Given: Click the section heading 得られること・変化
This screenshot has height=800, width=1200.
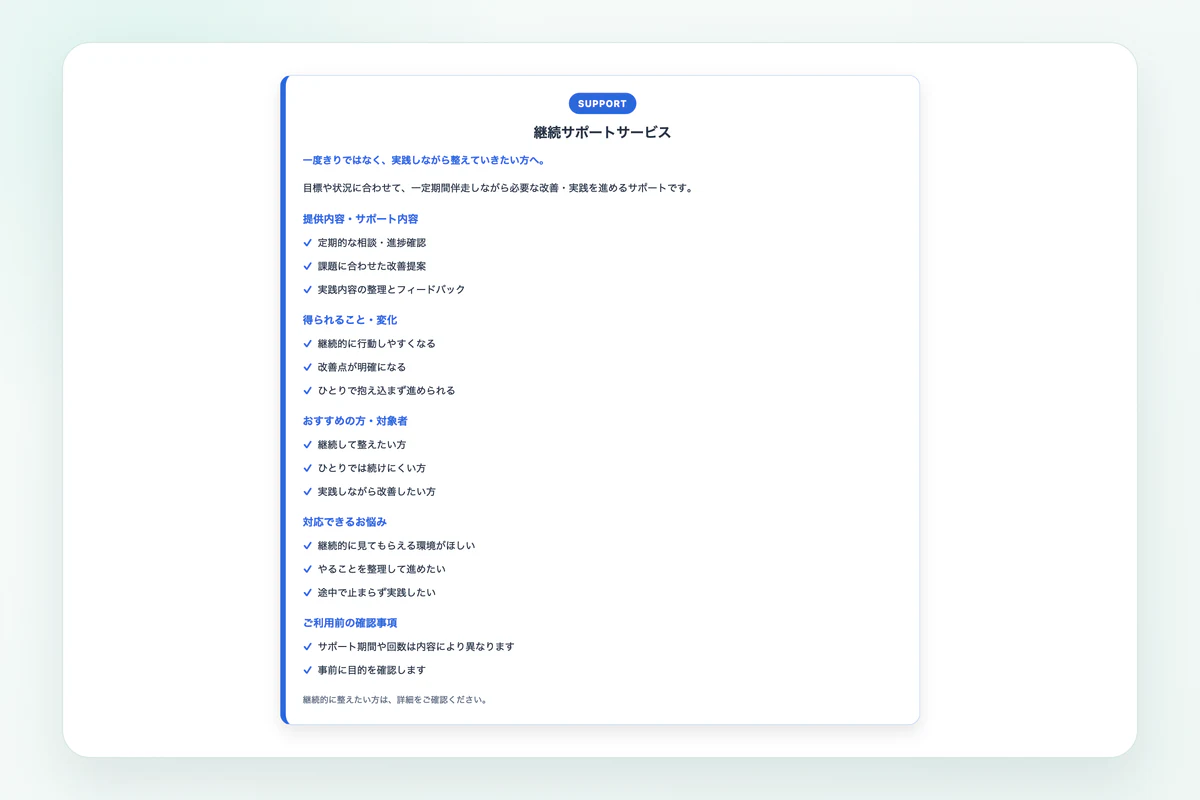Looking at the screenshot, I should [350, 320].
